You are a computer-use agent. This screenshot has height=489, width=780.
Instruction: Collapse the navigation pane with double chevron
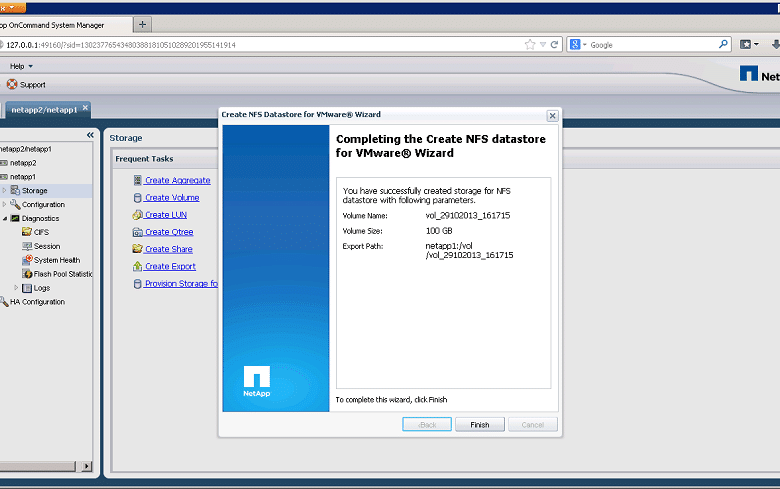[x=90, y=135]
